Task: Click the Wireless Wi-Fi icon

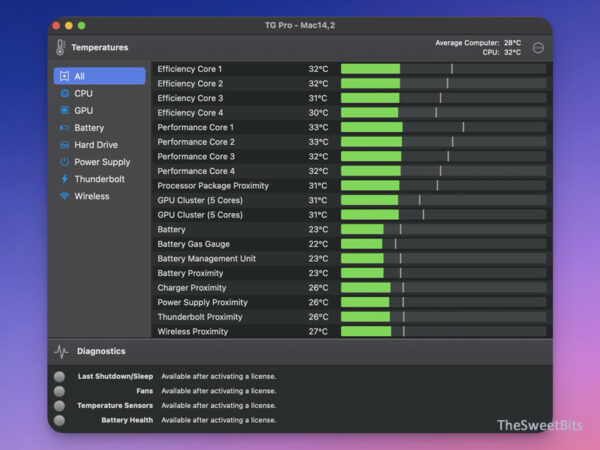Action: click(64, 196)
